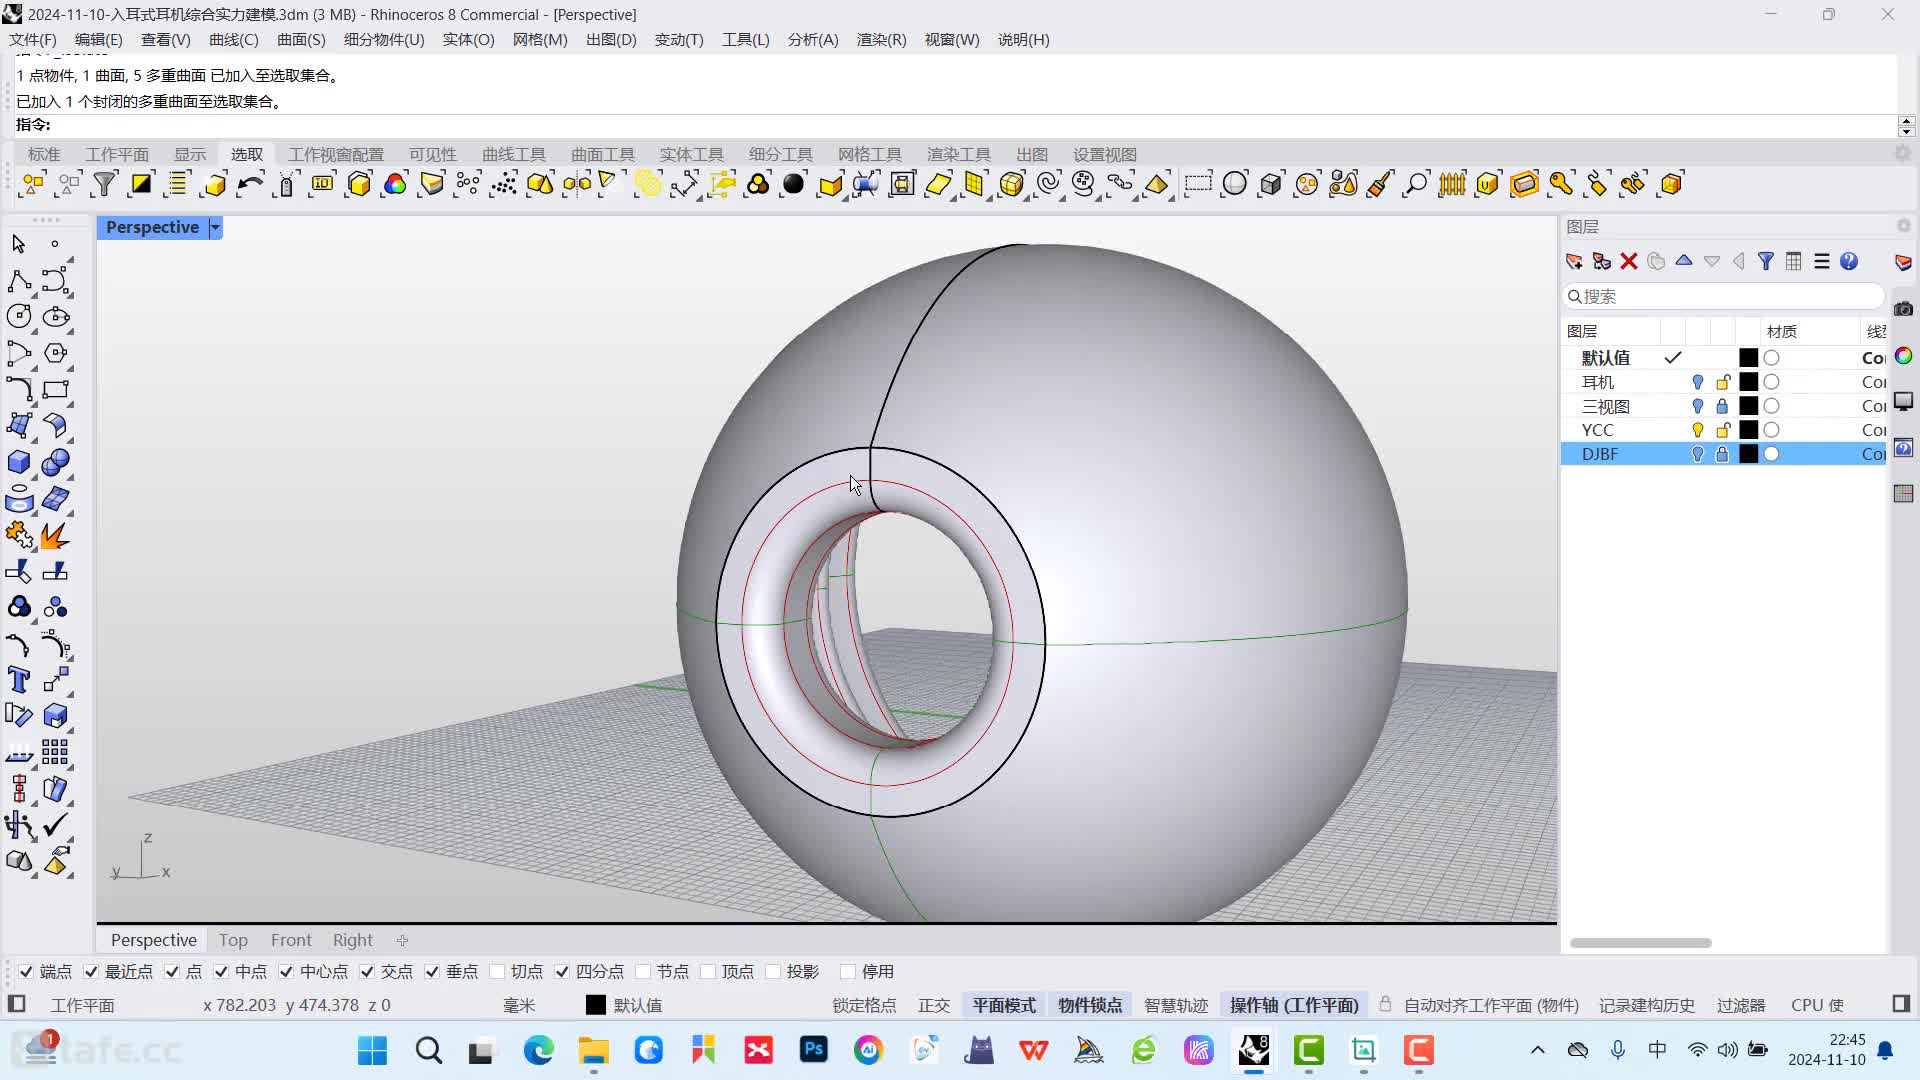
Task: Select the Fillet curves tool
Action: [19, 644]
